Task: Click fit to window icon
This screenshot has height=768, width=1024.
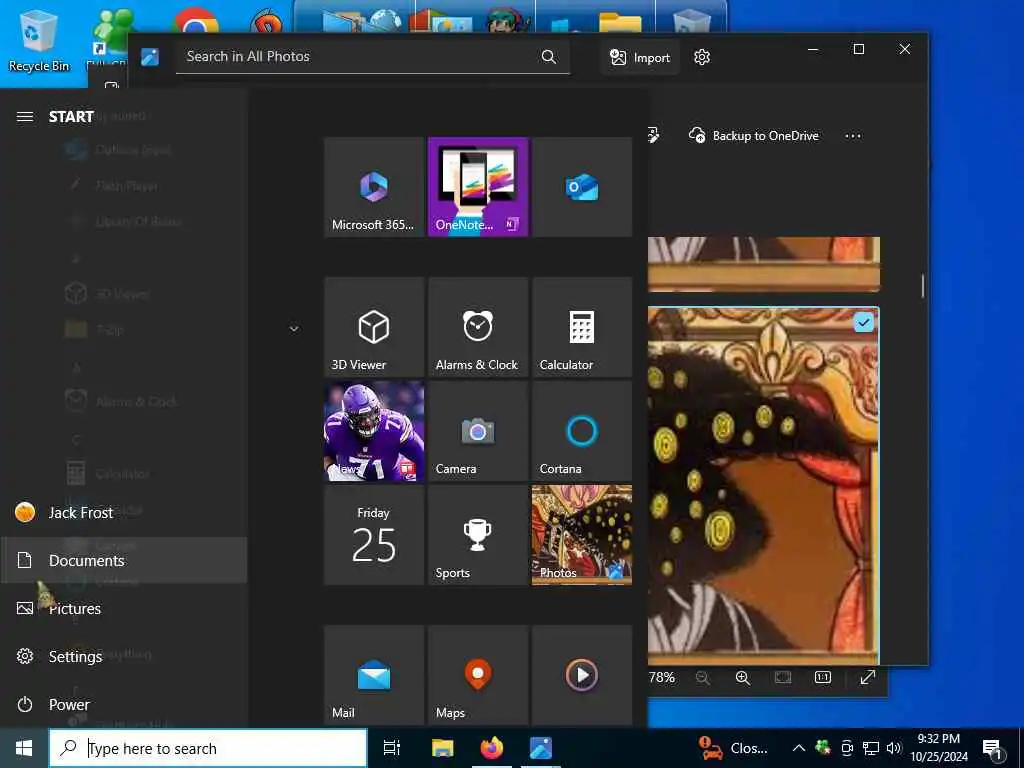Action: [783, 678]
